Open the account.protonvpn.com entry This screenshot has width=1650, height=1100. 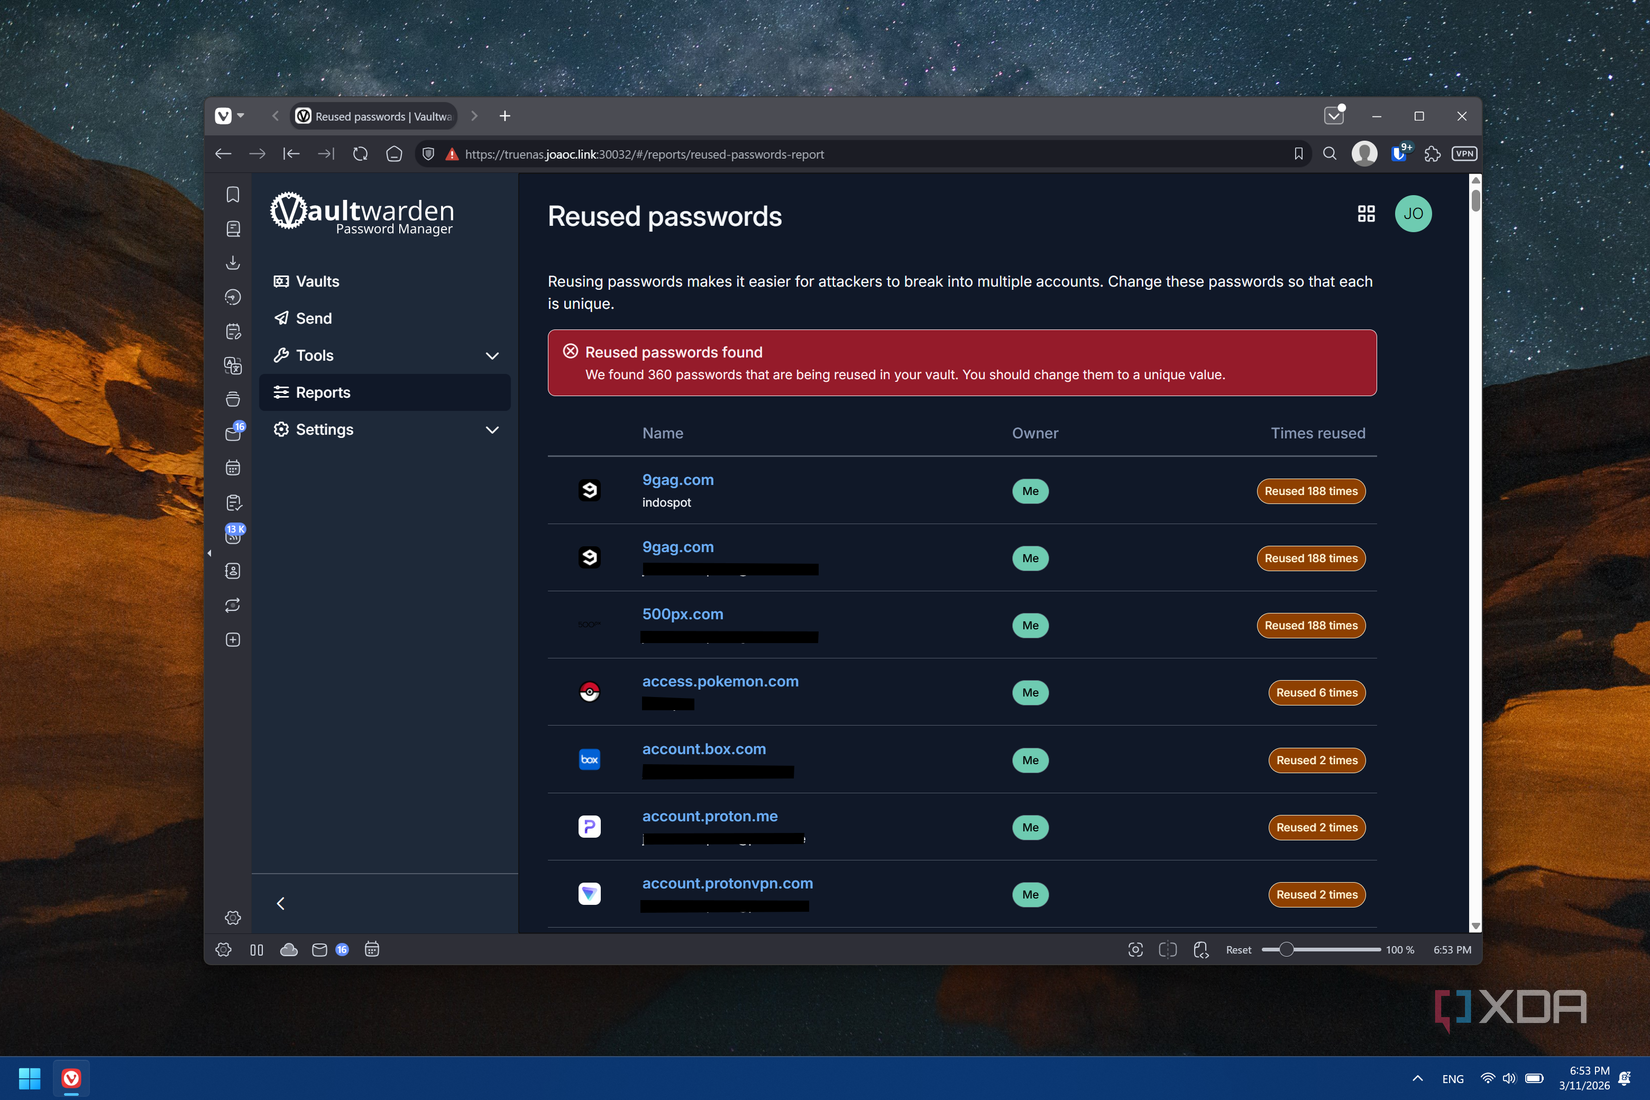tap(727, 884)
